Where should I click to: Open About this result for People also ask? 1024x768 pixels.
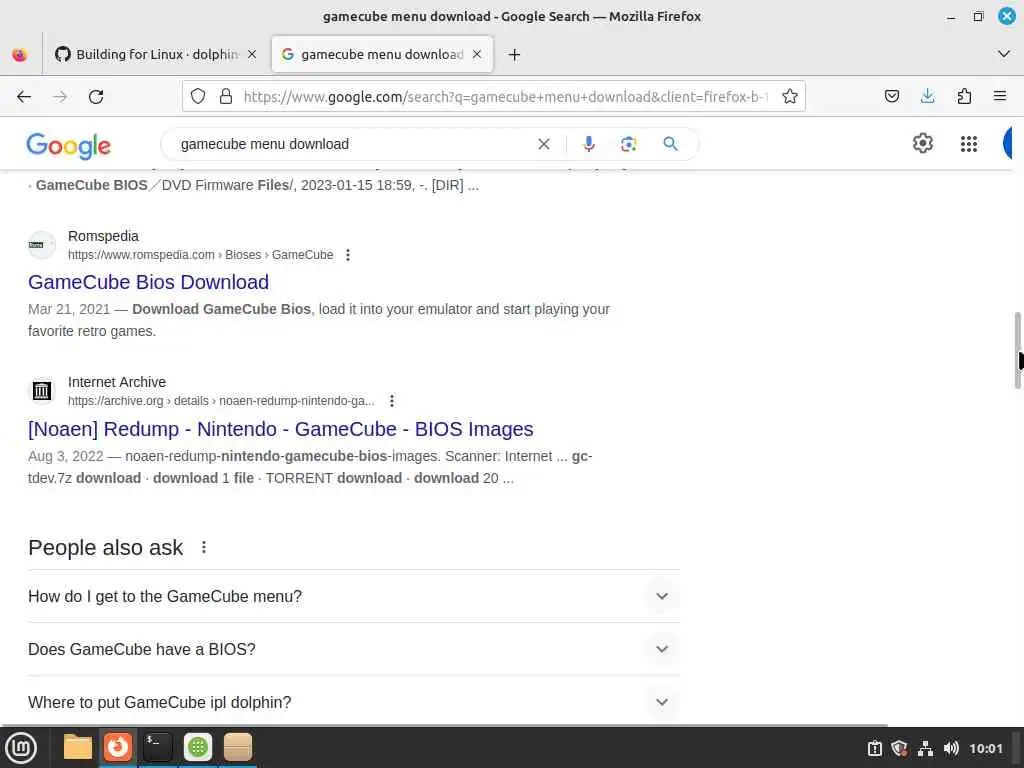(x=204, y=547)
